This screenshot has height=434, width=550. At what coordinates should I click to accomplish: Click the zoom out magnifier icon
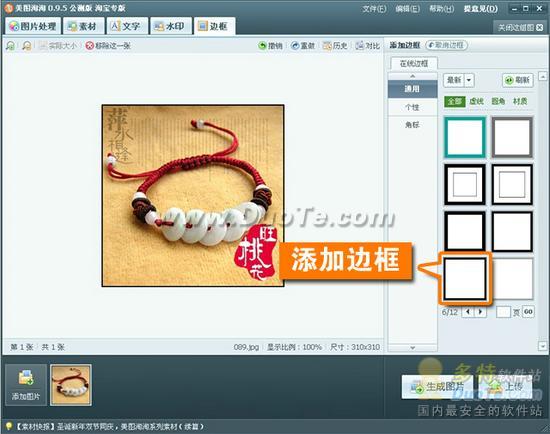click(x=27, y=46)
